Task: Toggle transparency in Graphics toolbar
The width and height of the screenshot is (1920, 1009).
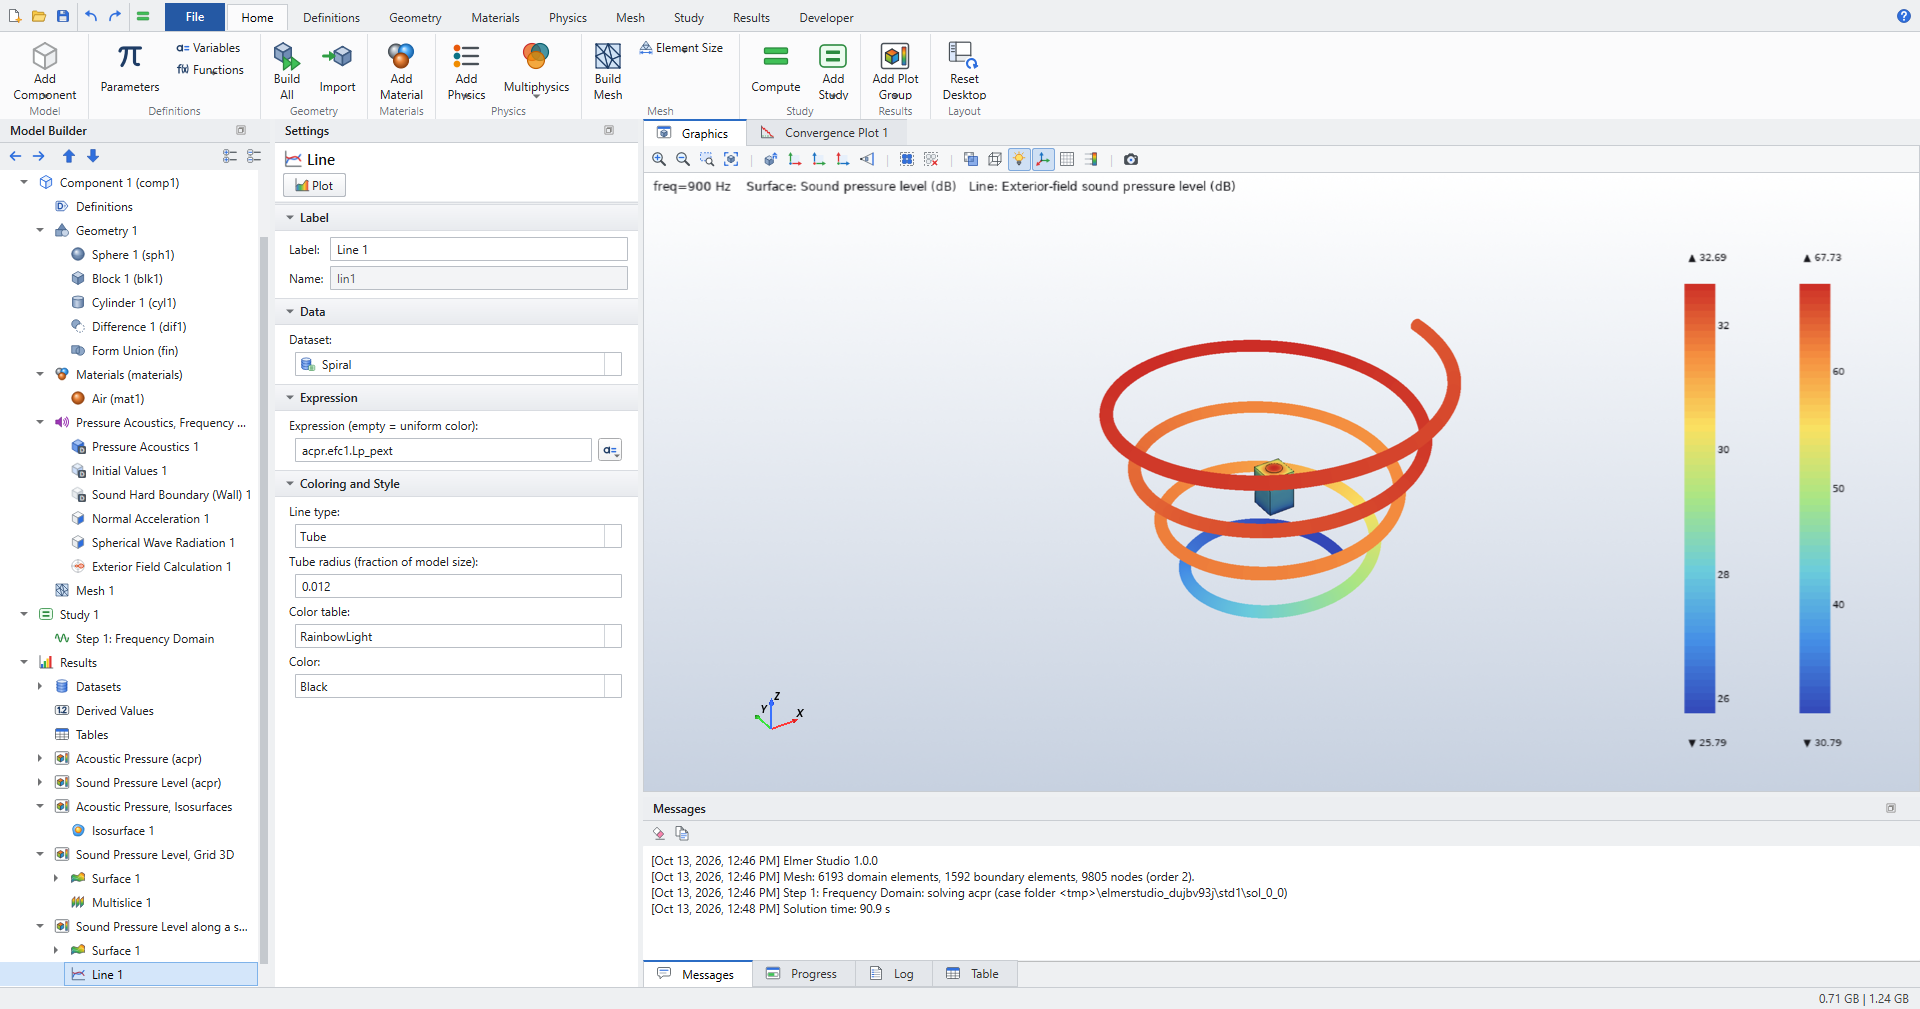Action: [x=971, y=159]
